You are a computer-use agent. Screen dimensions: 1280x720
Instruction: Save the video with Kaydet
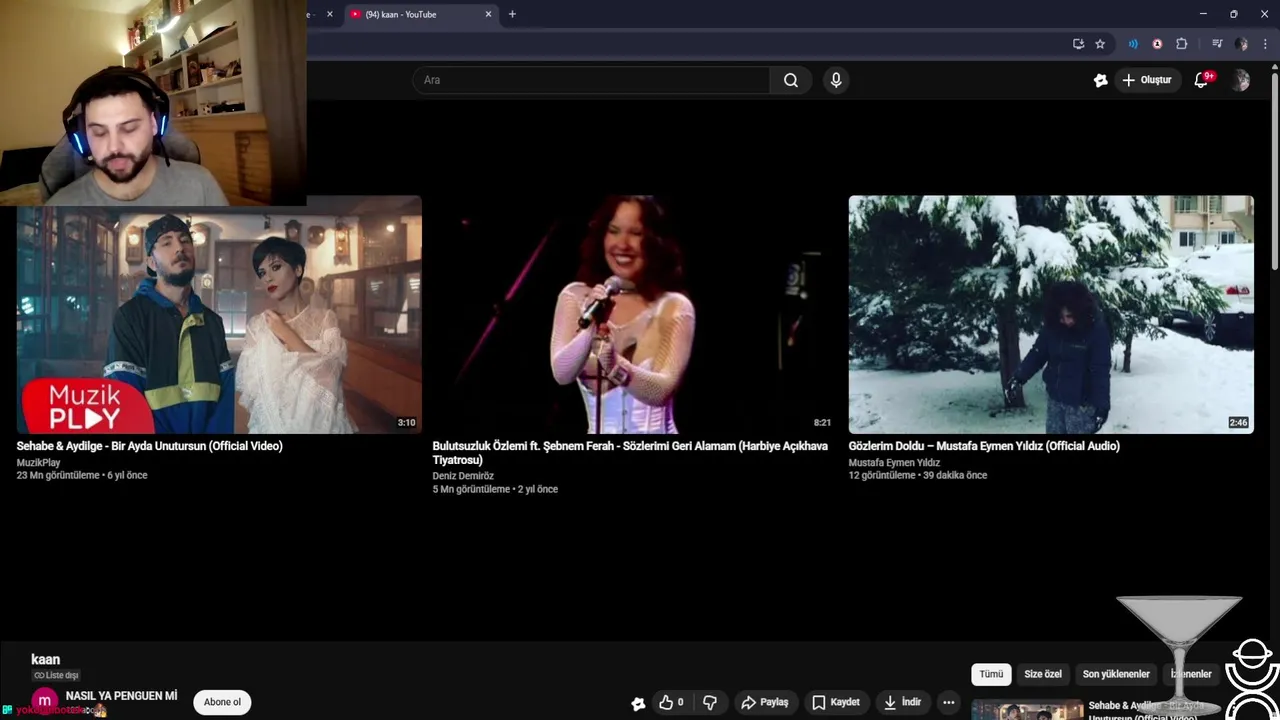(x=836, y=702)
